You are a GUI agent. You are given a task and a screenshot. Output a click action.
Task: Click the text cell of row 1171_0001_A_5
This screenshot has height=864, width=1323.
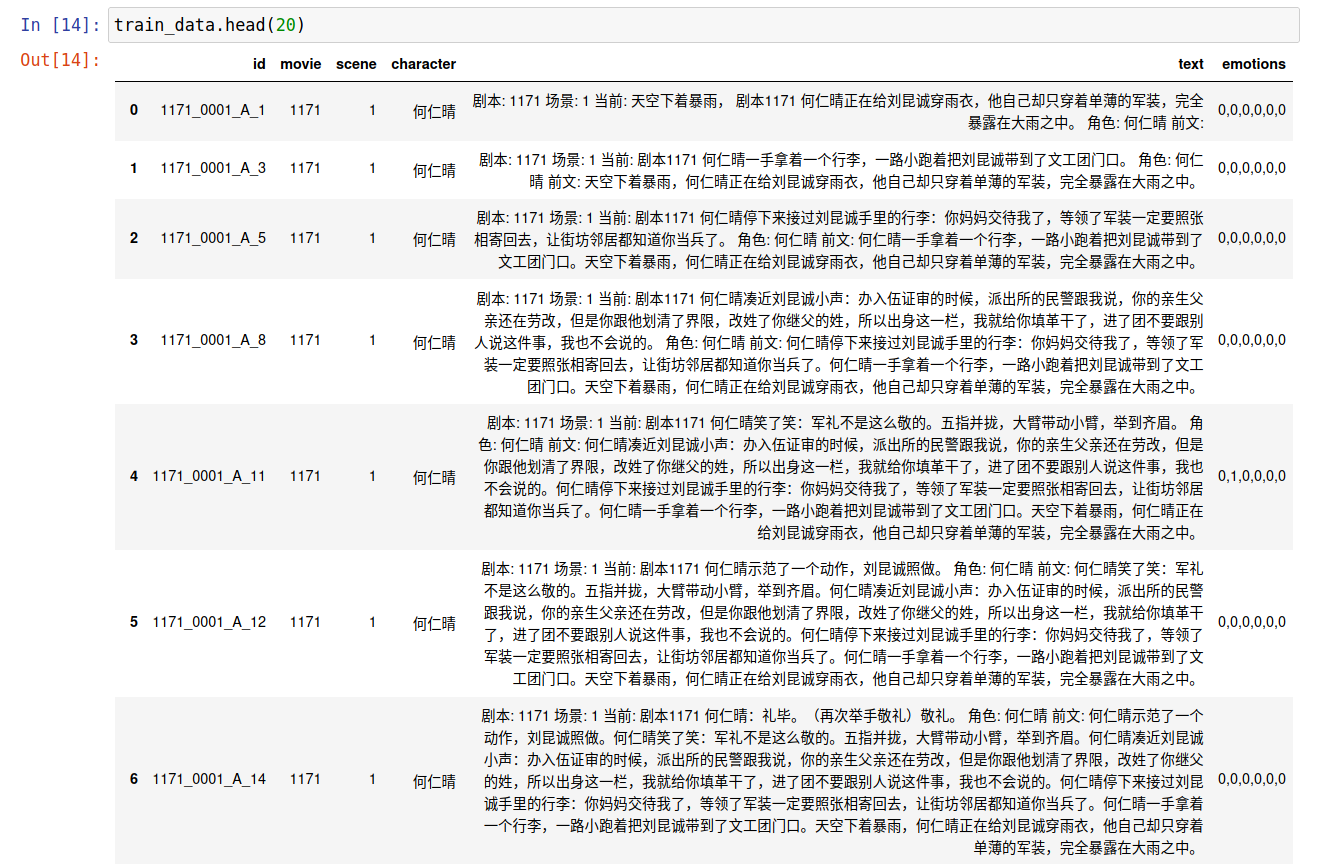pyautogui.click(x=837, y=239)
